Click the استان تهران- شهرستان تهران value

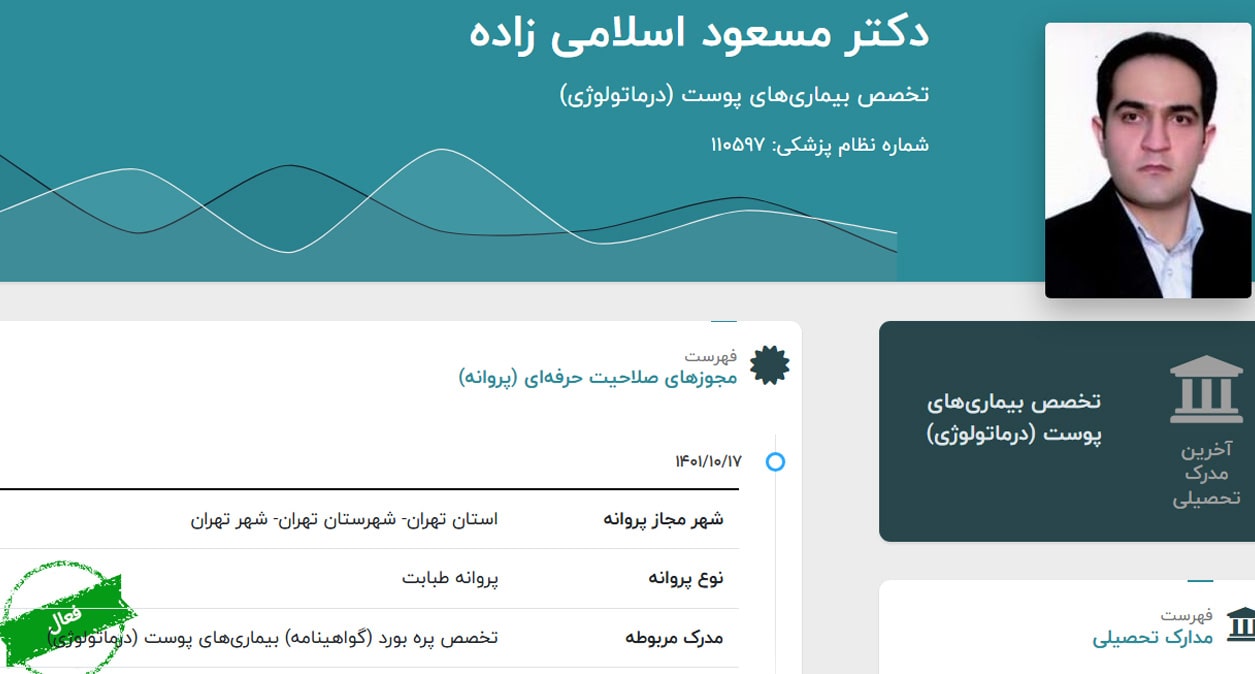(344, 519)
